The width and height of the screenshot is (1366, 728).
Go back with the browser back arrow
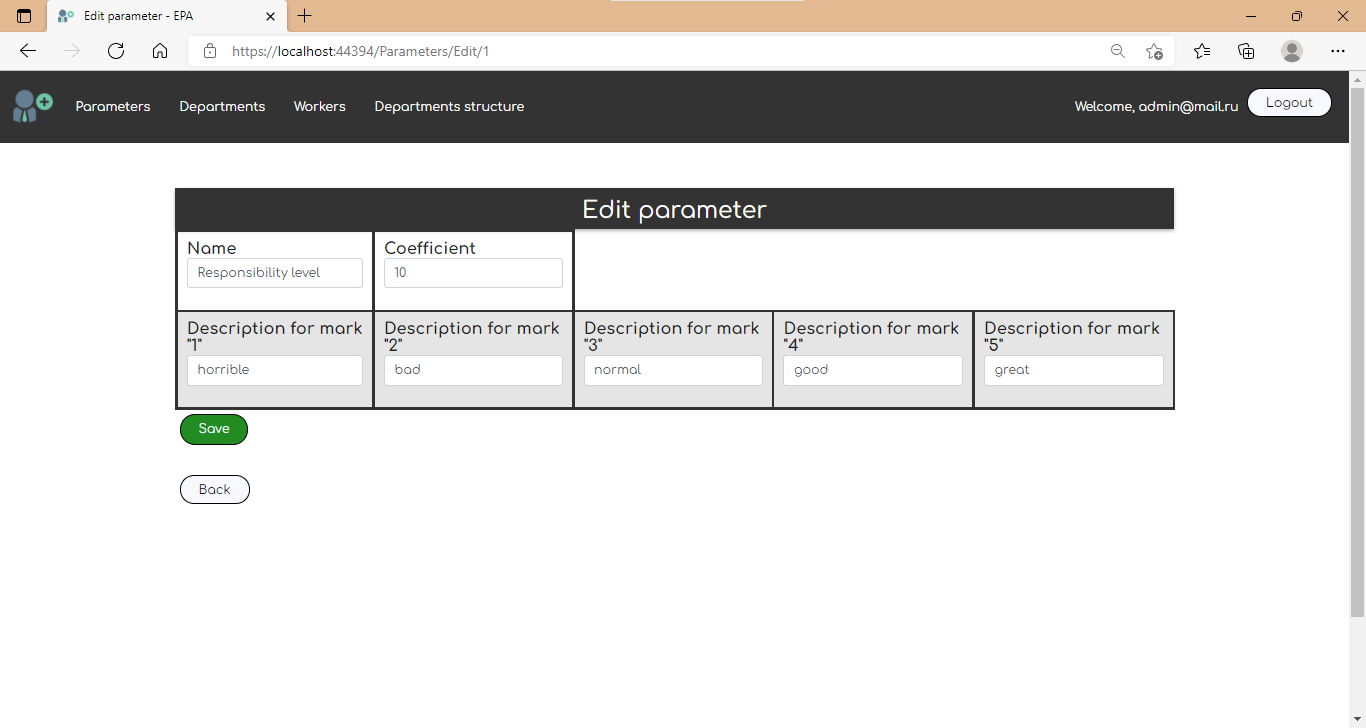tap(28, 51)
